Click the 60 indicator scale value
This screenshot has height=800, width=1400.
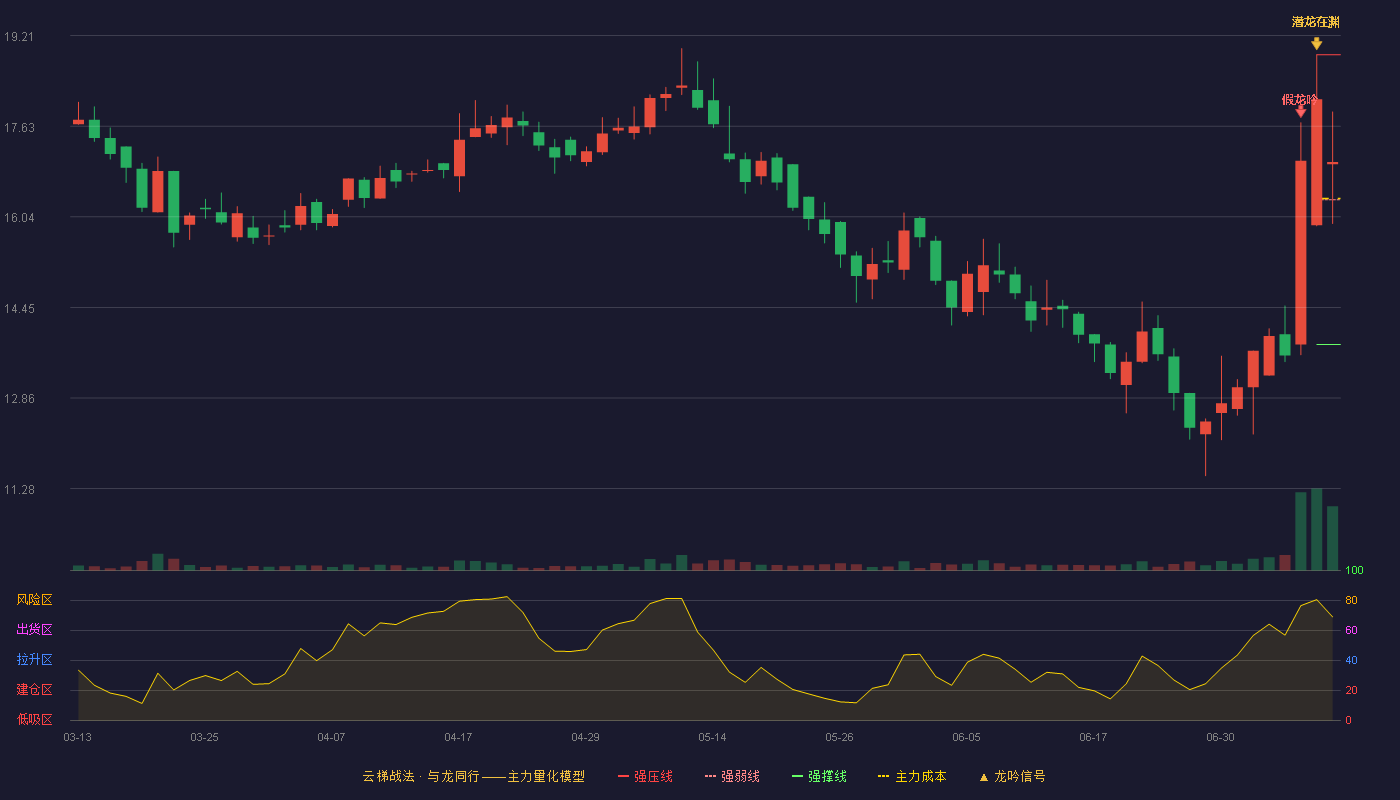coord(1351,630)
